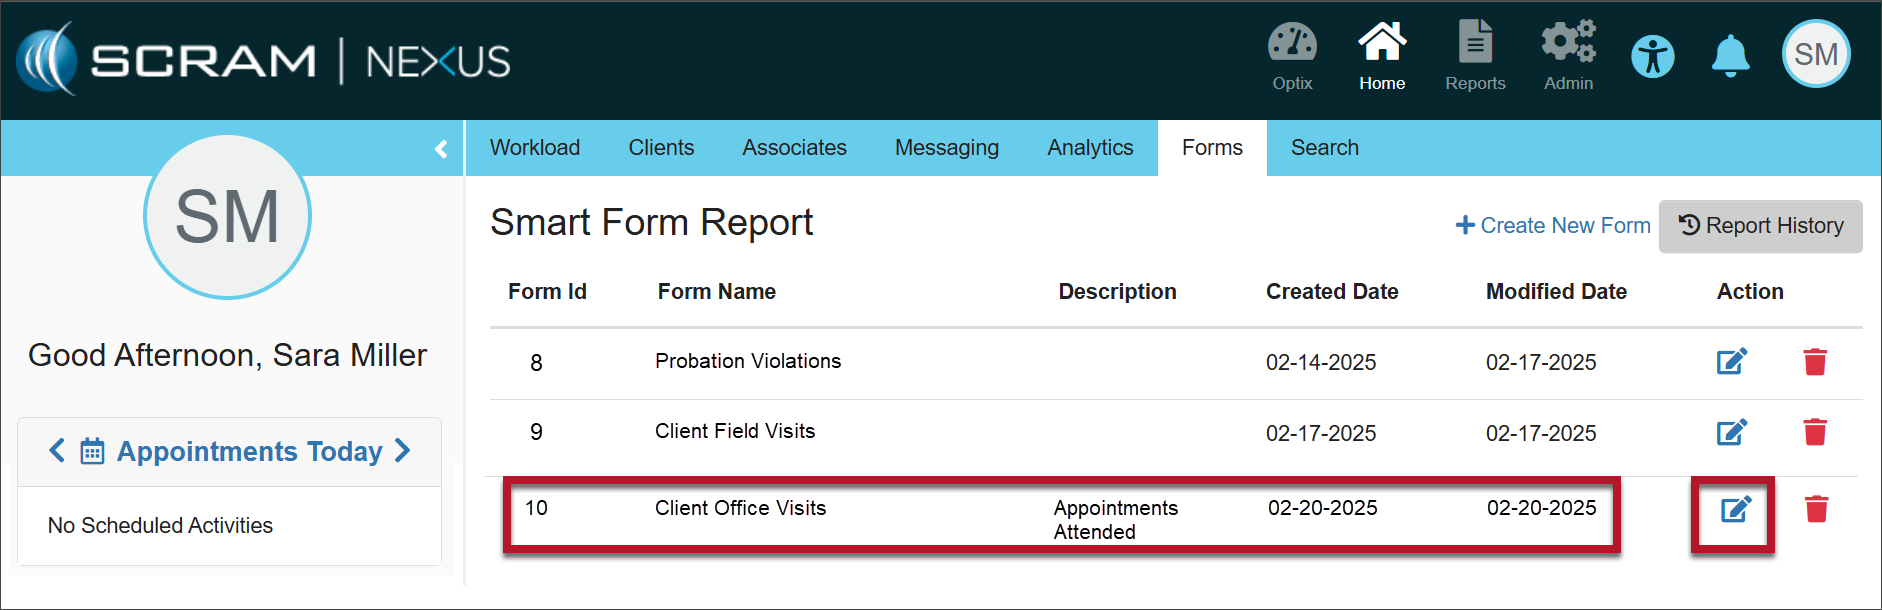Image resolution: width=1882 pixels, height=610 pixels.
Task: Switch to the Analytics tab
Action: pos(1090,148)
